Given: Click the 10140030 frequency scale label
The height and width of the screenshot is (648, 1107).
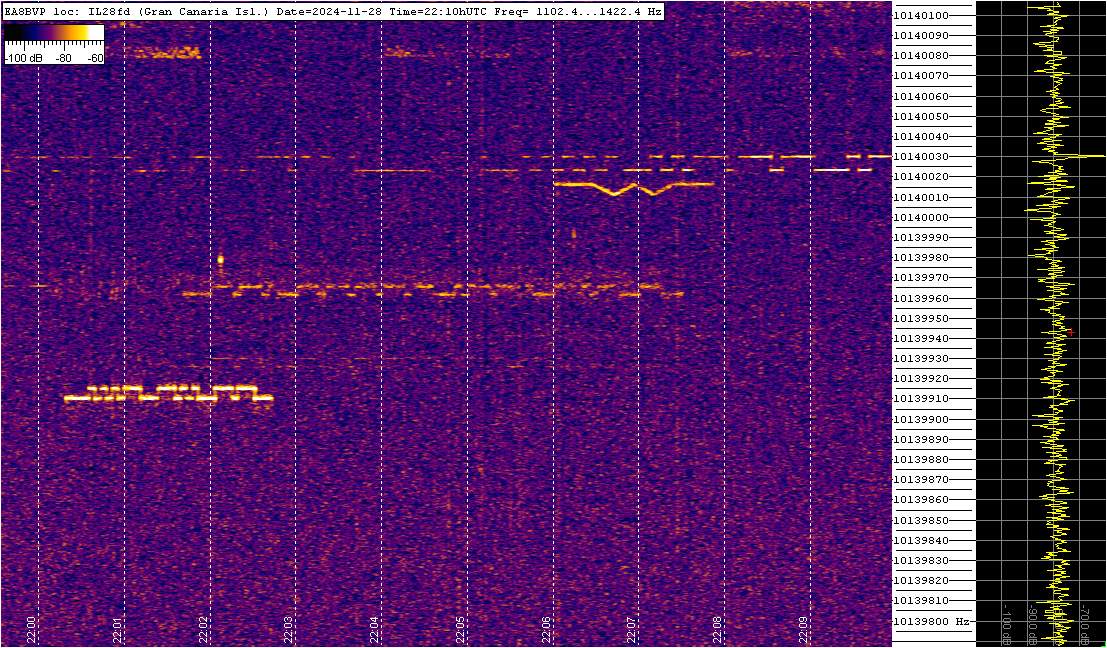Looking at the screenshot, I should coord(921,157).
